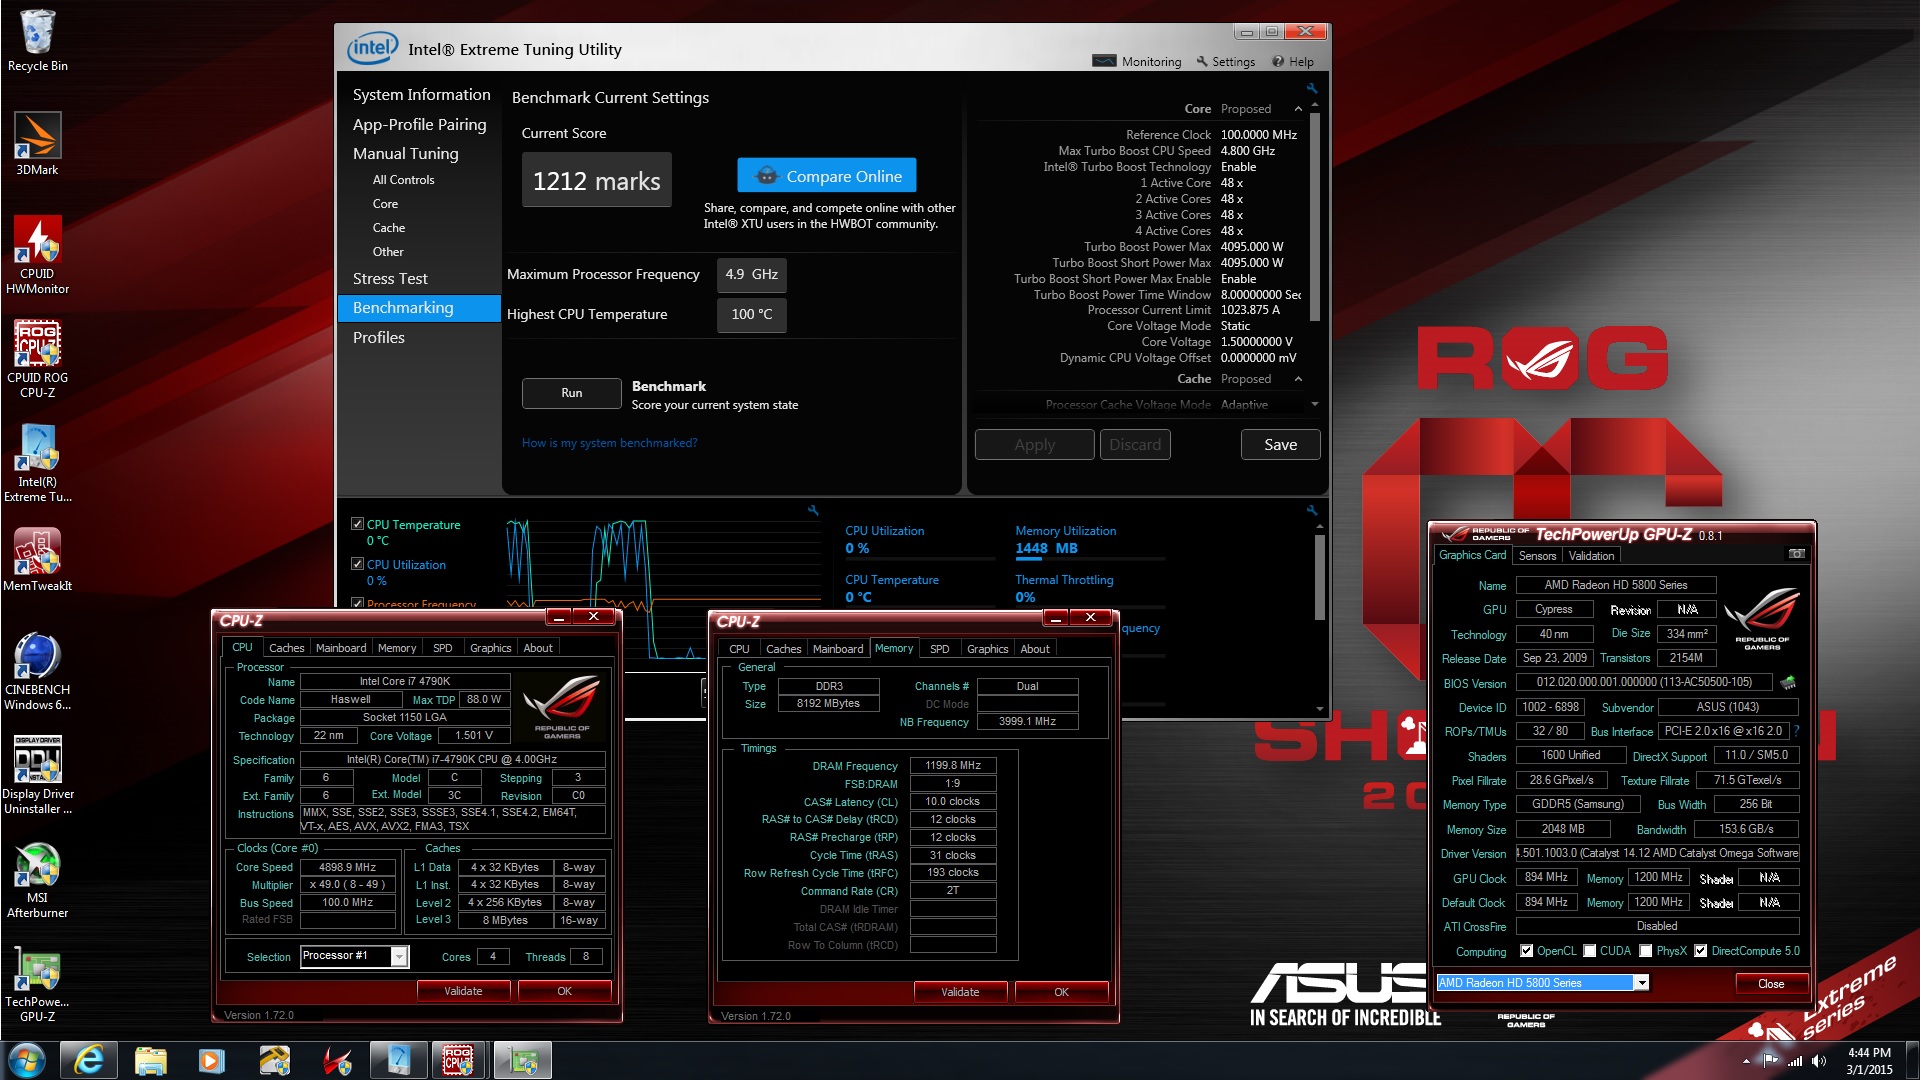This screenshot has height=1080, width=1920.
Task: Toggle PhysX checkbox in GPU-Z
Action: 1645,951
